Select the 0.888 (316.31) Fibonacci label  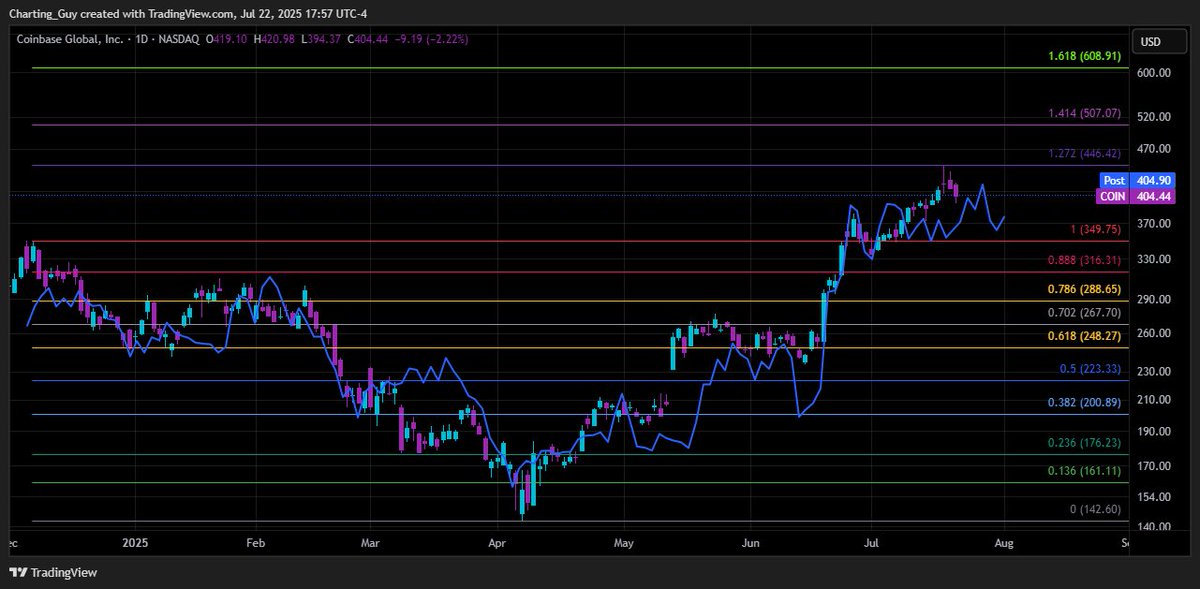tap(1083, 260)
